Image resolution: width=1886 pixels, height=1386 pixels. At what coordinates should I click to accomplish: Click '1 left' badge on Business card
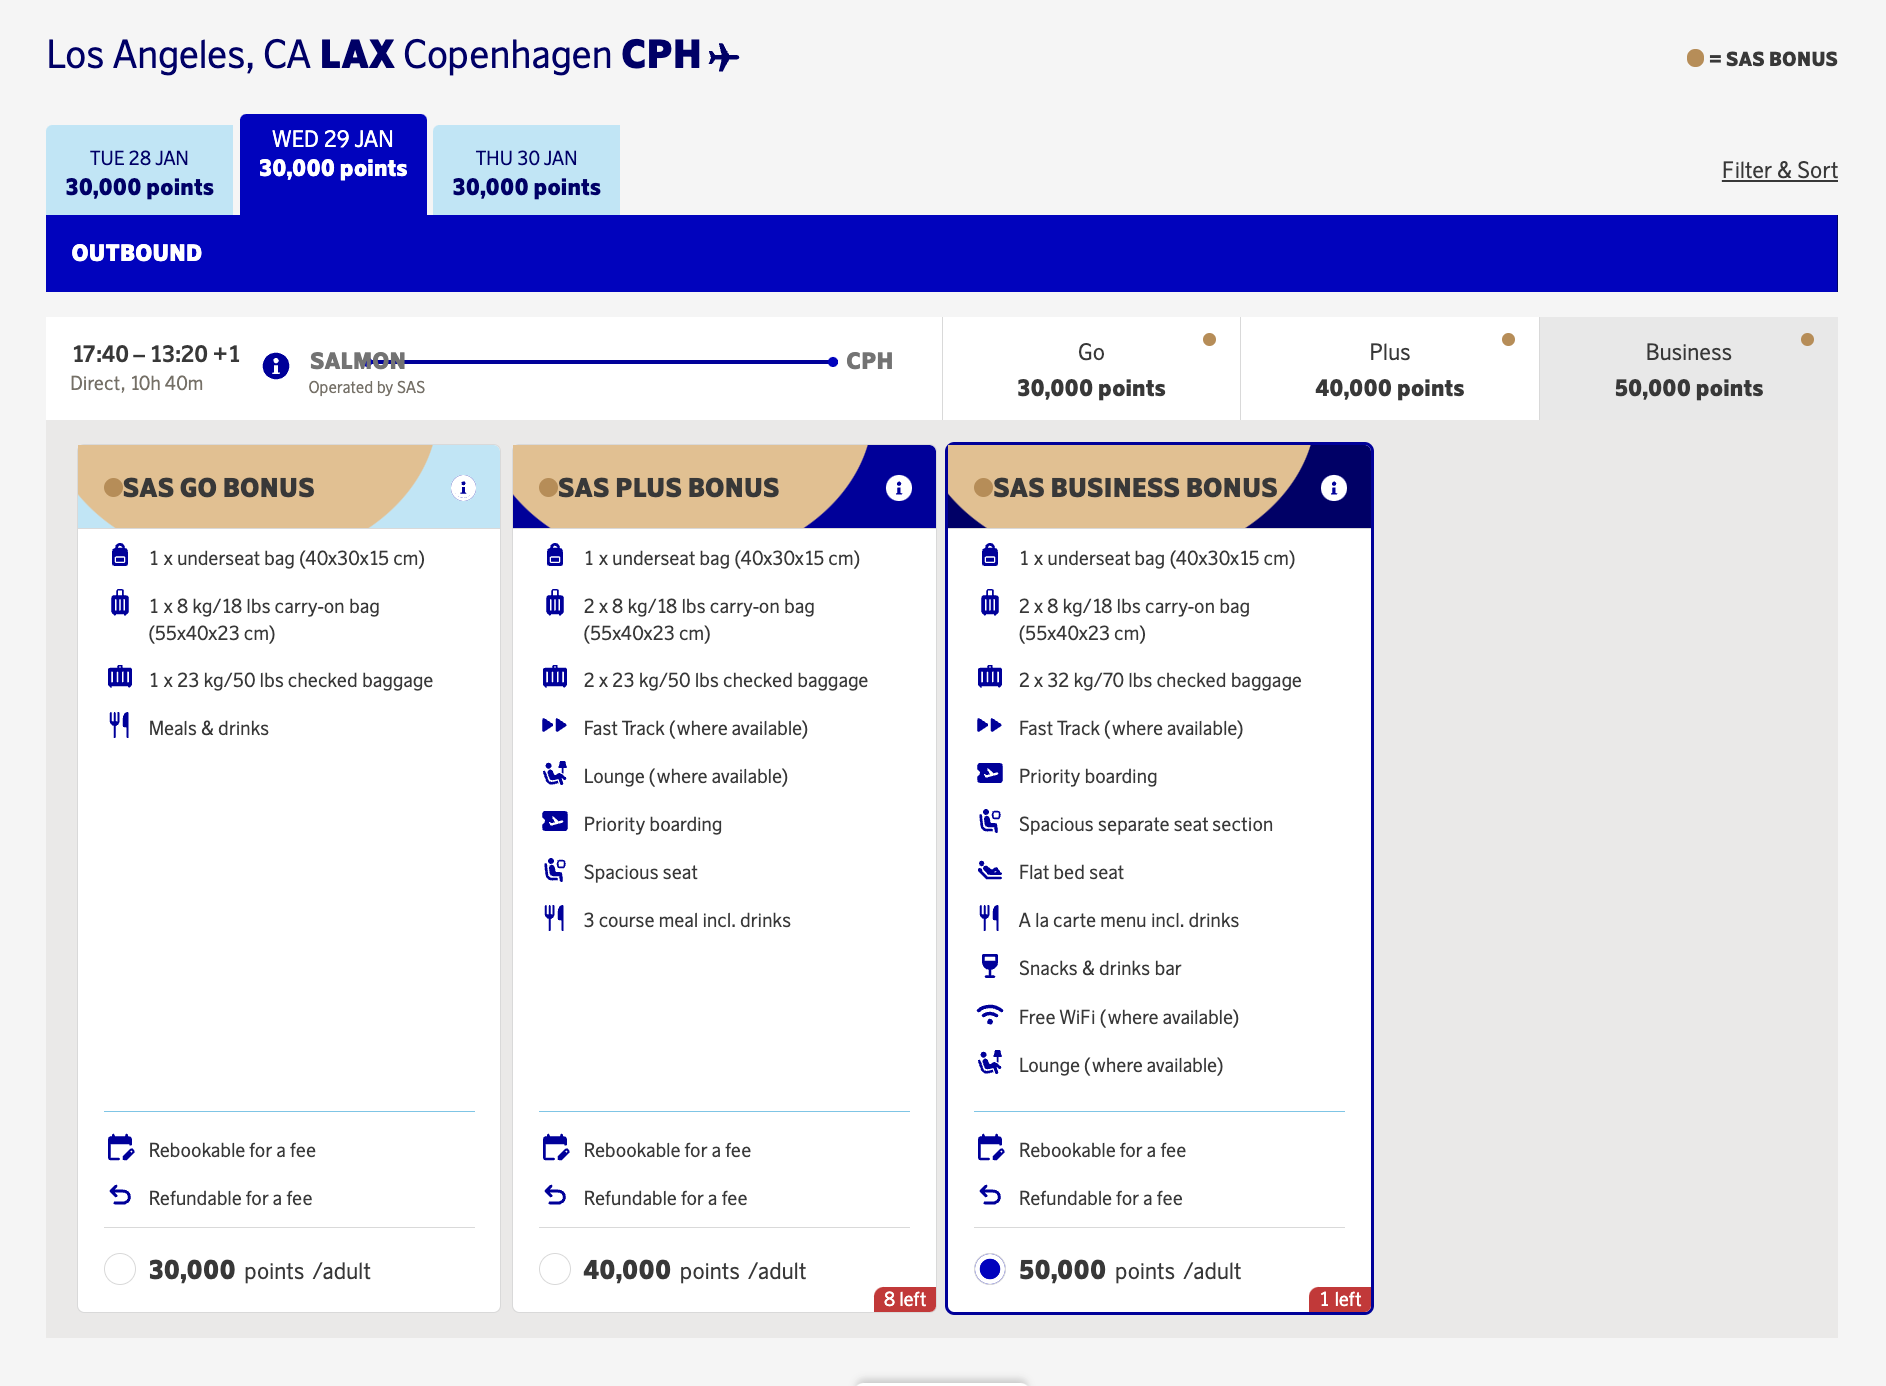[x=1340, y=1299]
